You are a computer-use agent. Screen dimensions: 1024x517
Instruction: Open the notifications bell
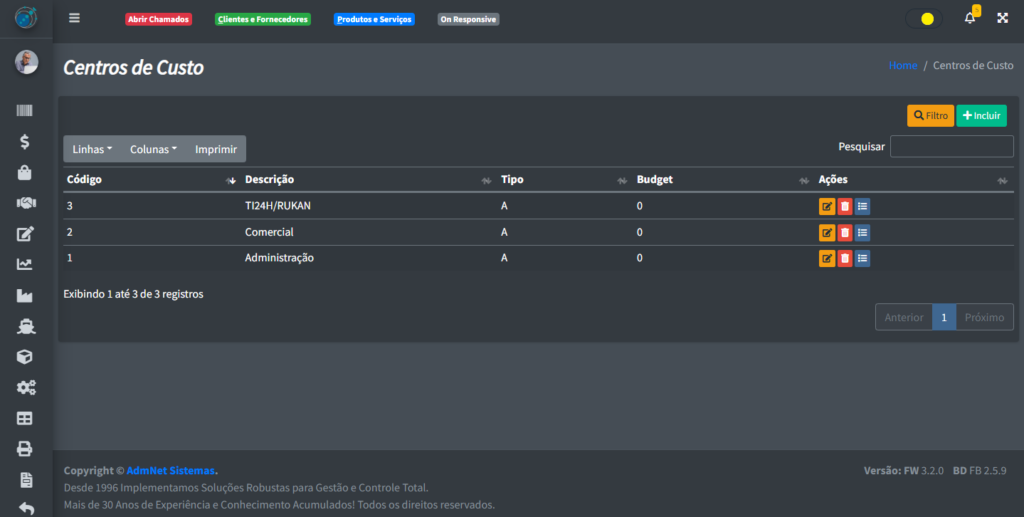coord(969,18)
